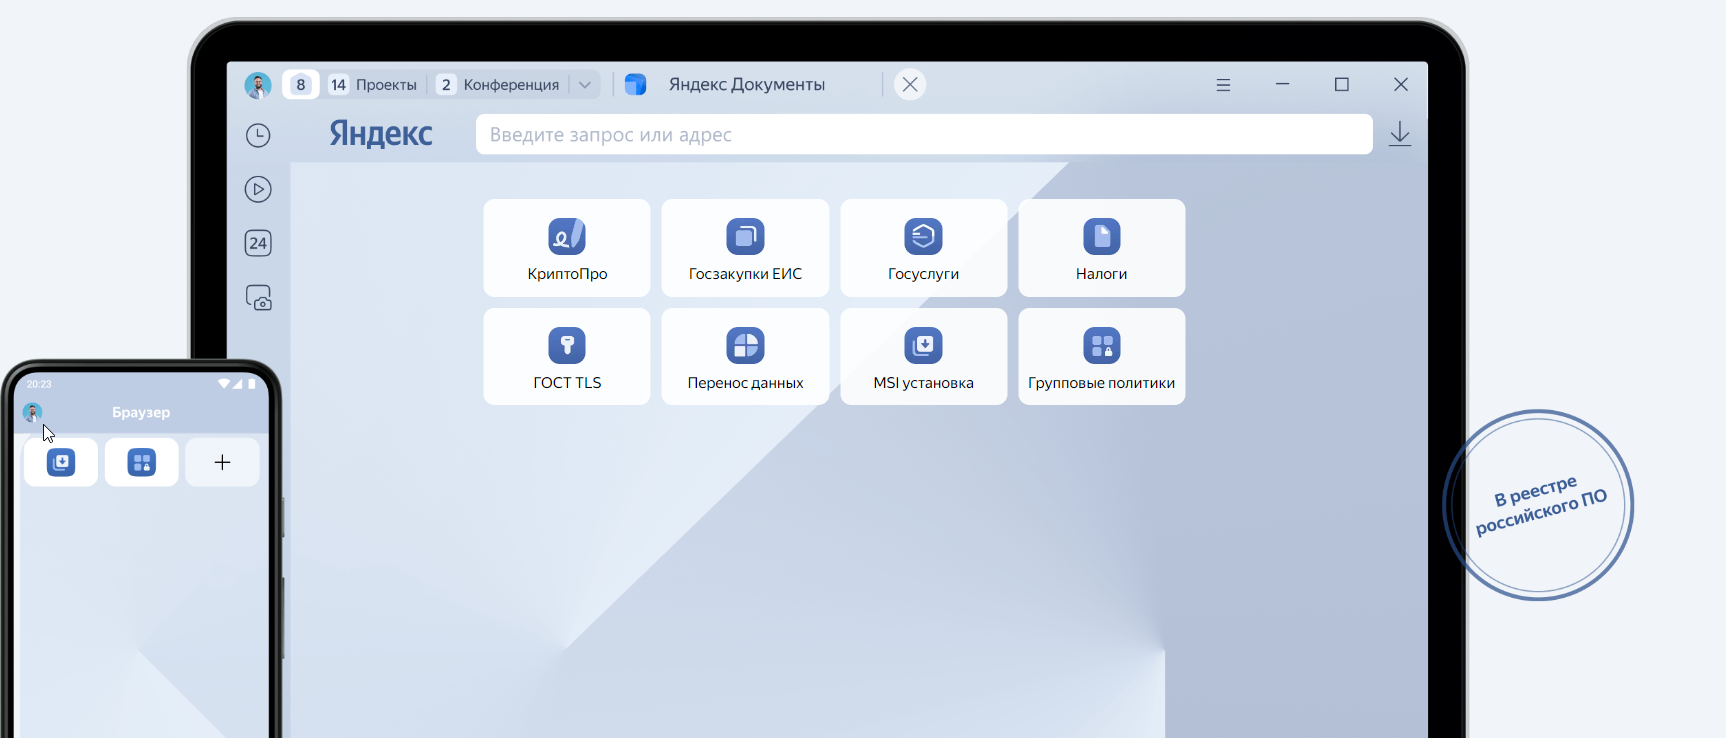The width and height of the screenshot is (1726, 738).
Task: Select the Госуслуги shortcut tile
Action: [923, 248]
